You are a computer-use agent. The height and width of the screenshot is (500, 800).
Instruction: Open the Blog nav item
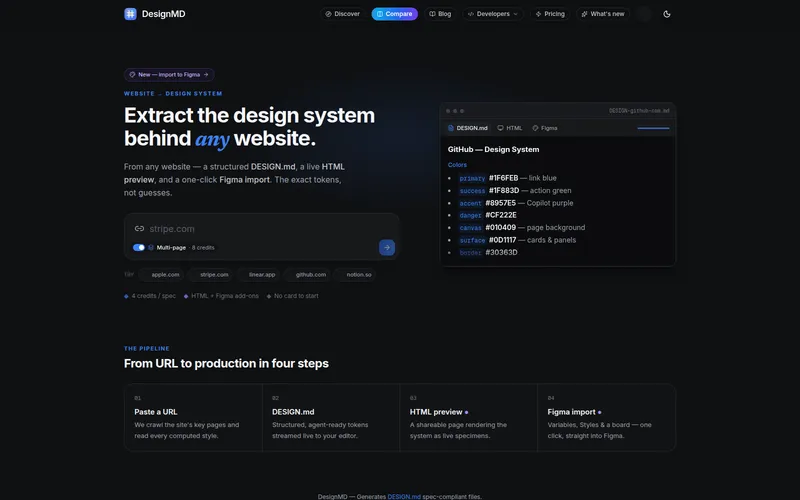coord(440,14)
